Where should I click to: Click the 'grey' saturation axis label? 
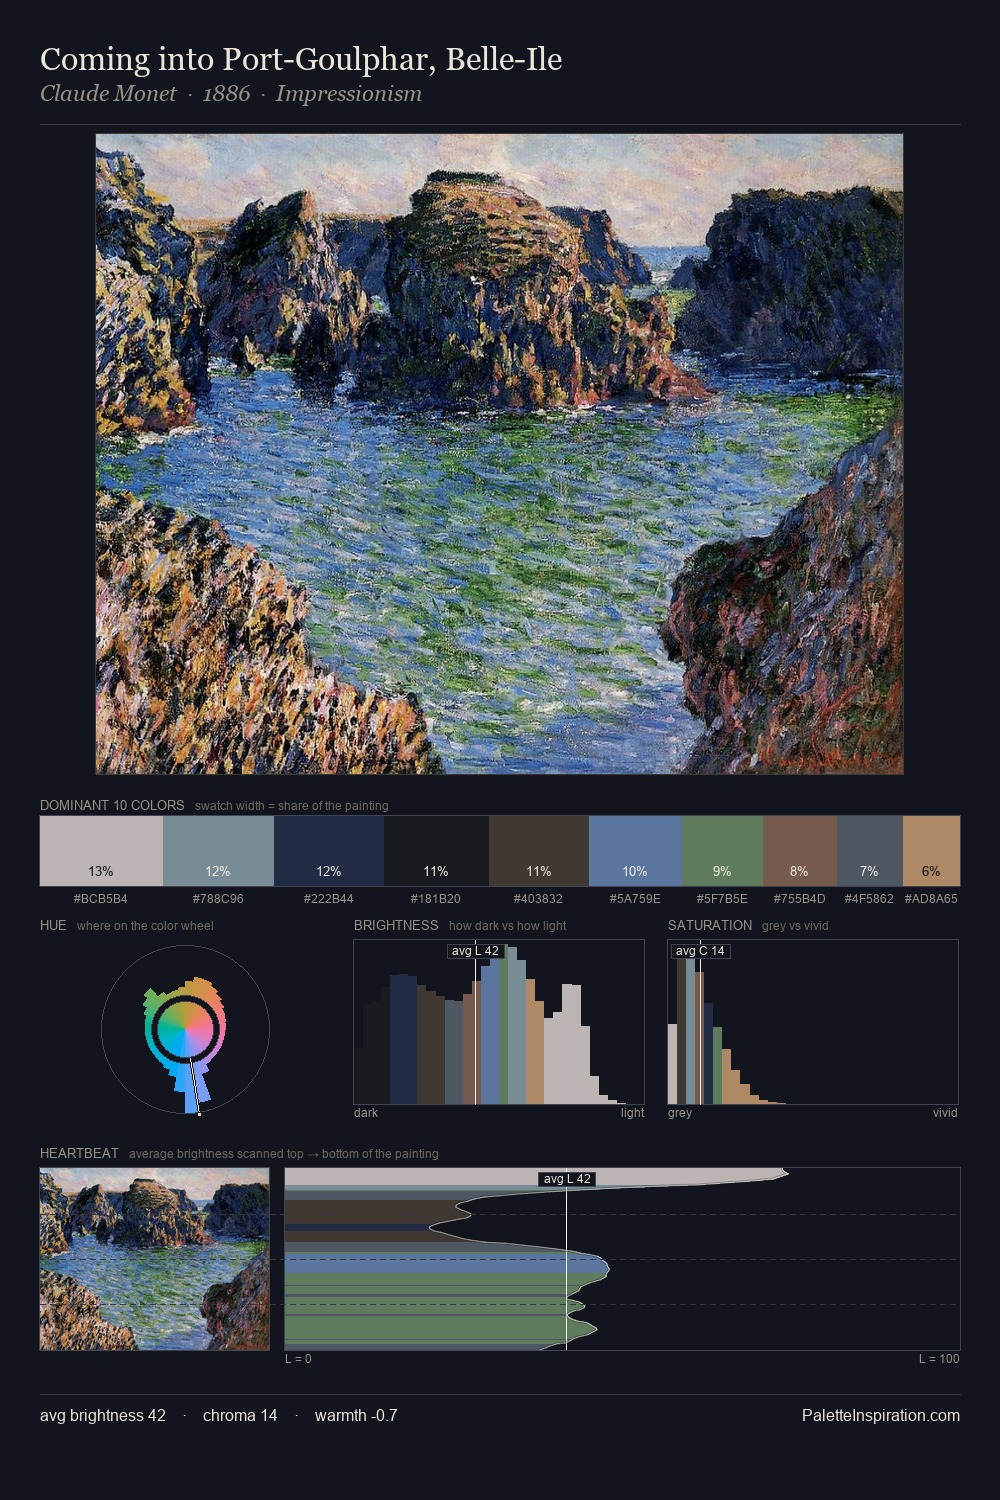coord(680,1113)
